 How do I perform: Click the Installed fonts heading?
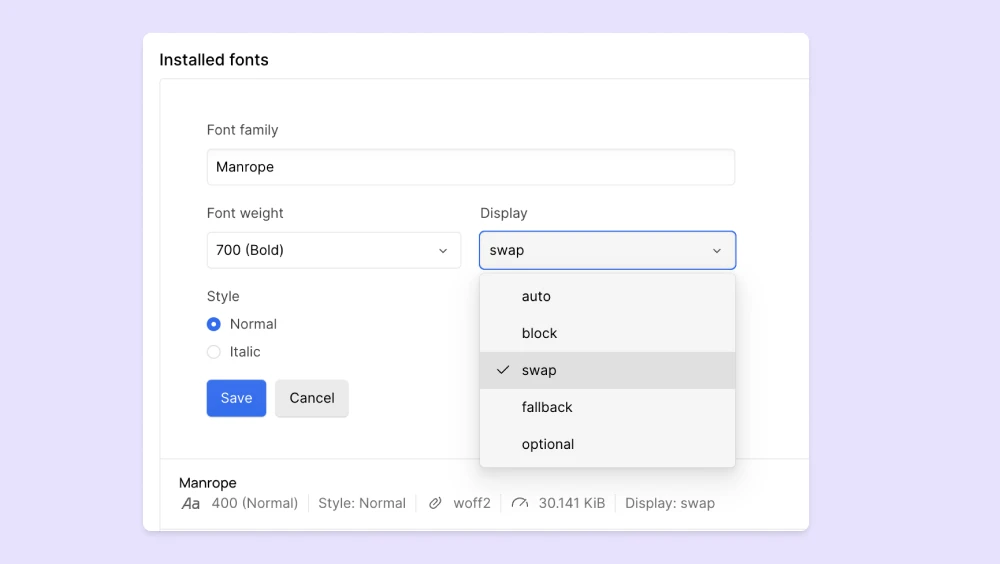point(214,60)
